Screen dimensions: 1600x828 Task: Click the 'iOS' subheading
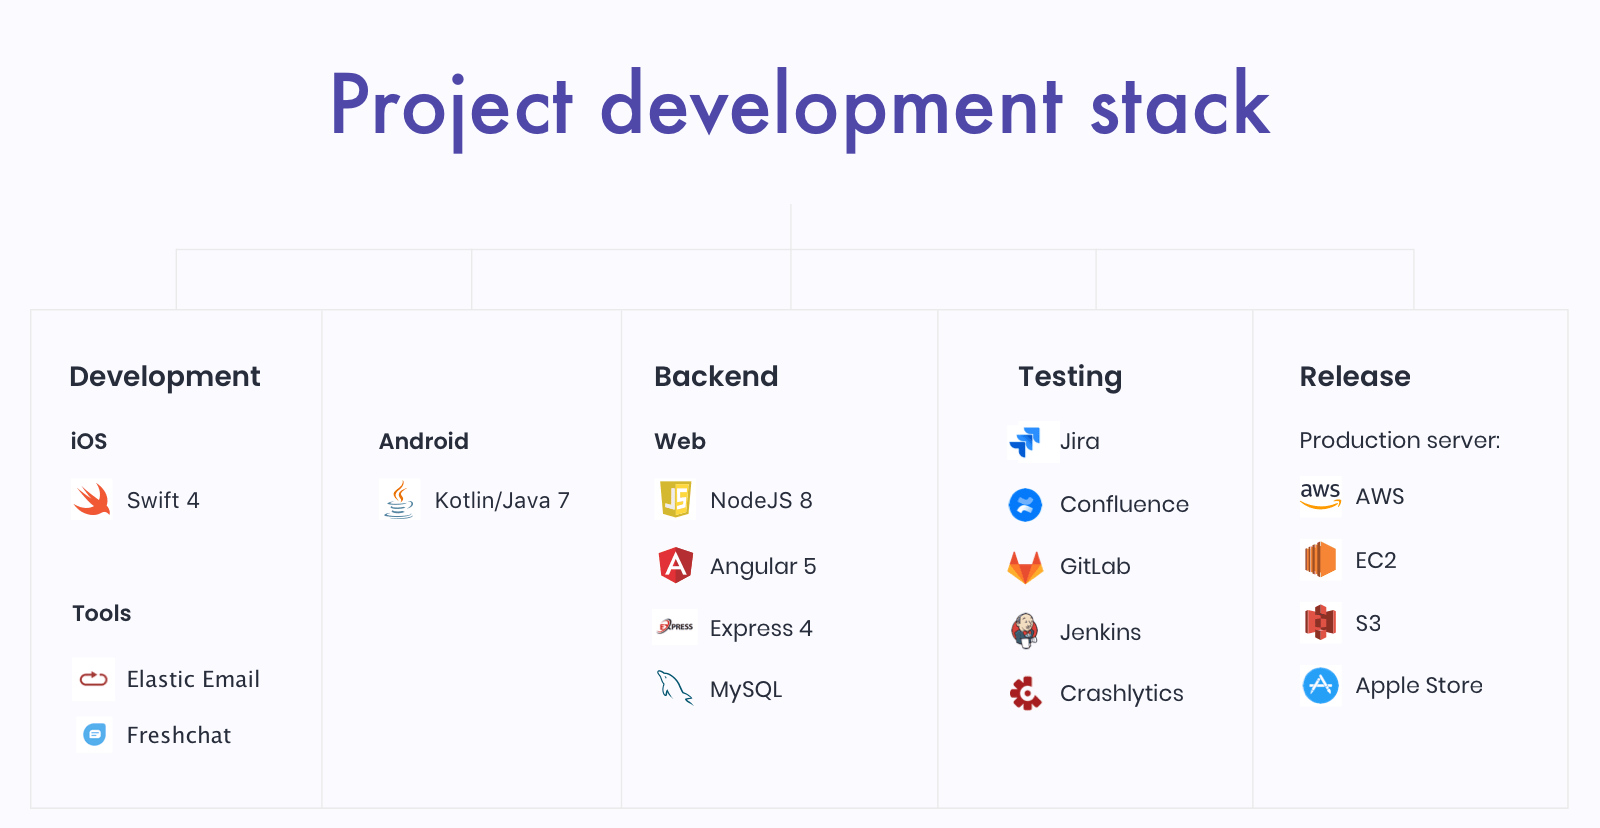click(x=88, y=441)
